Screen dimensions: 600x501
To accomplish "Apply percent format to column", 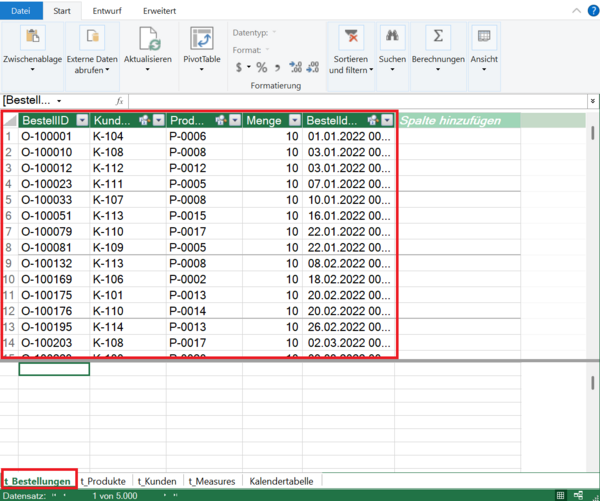I will [261, 68].
